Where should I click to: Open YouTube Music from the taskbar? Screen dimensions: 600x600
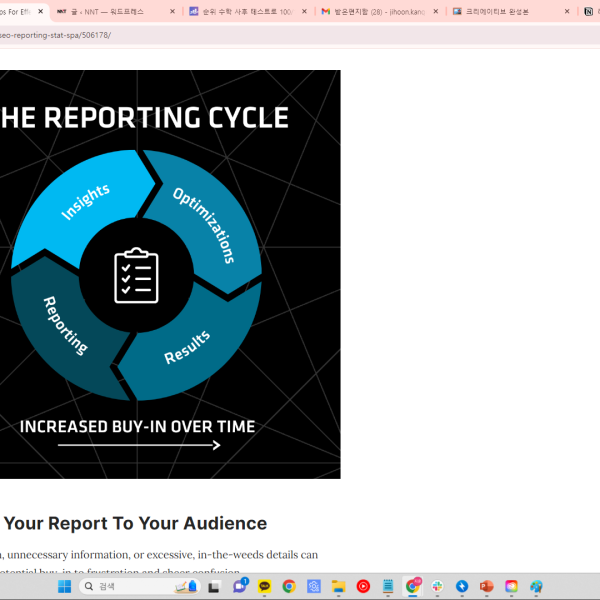[x=363, y=586]
